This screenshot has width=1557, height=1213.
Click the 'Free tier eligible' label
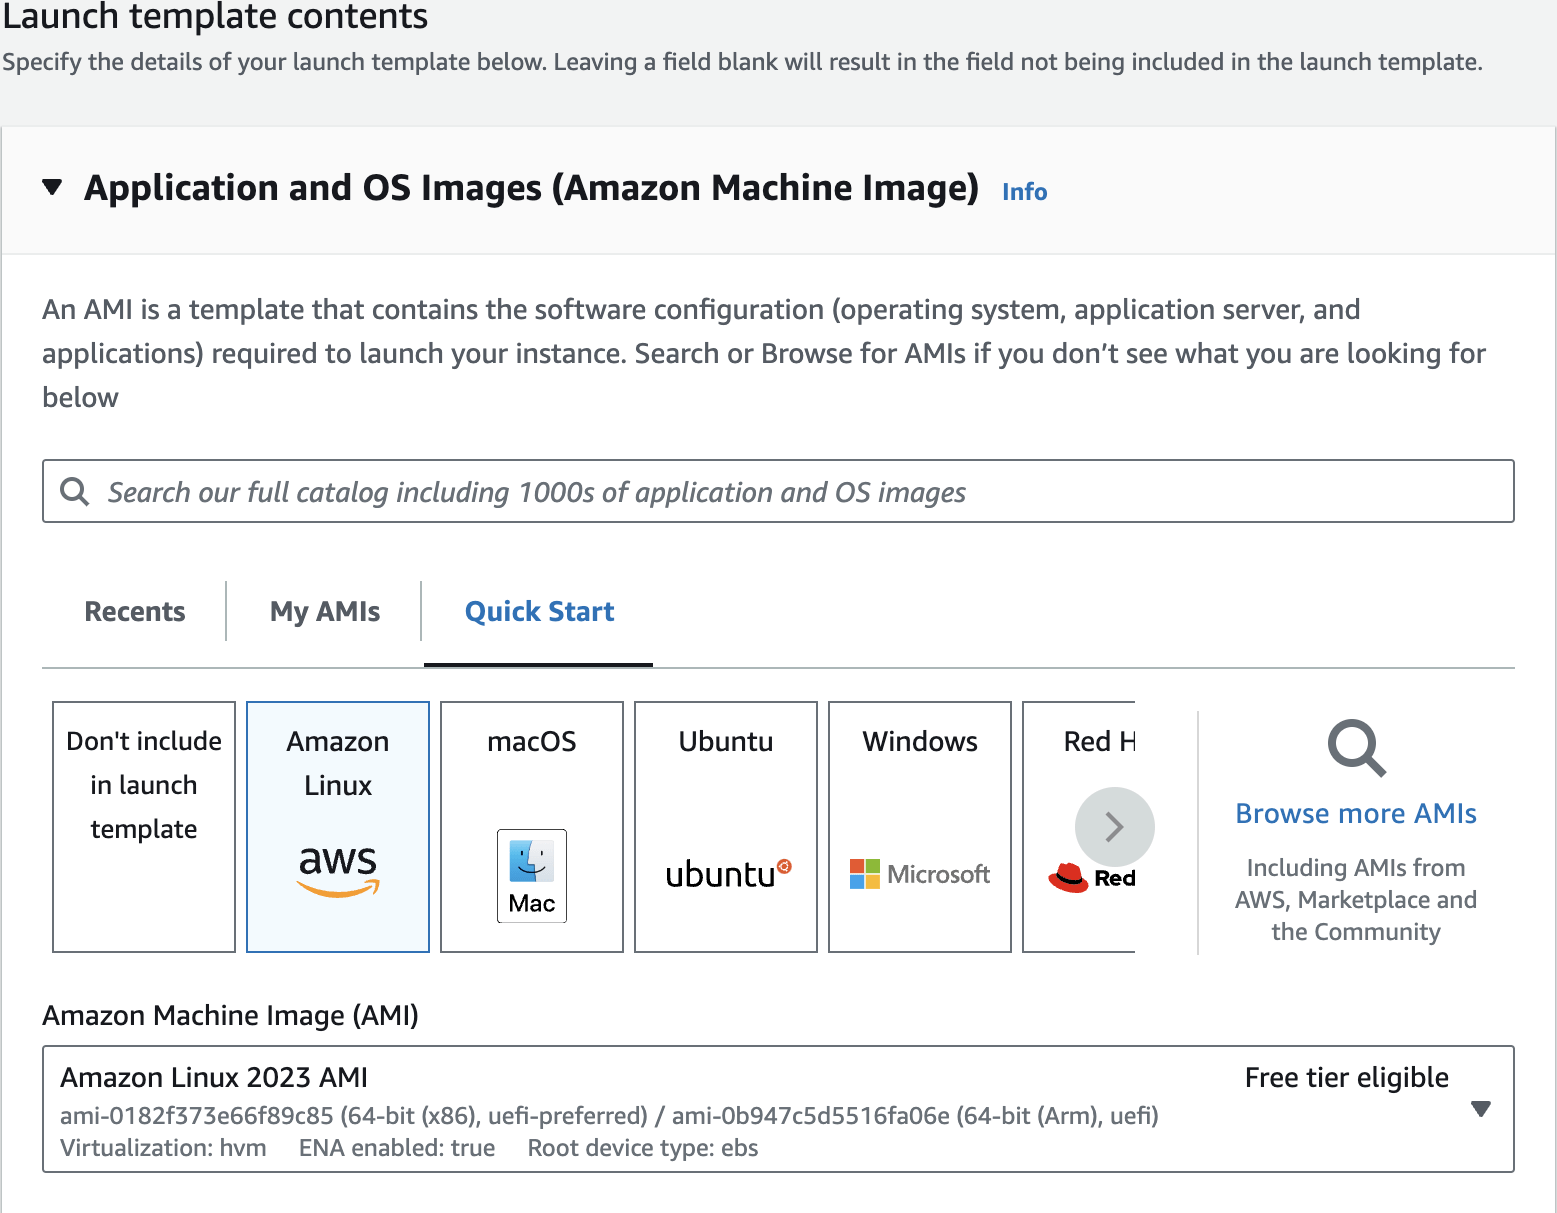tap(1346, 1077)
